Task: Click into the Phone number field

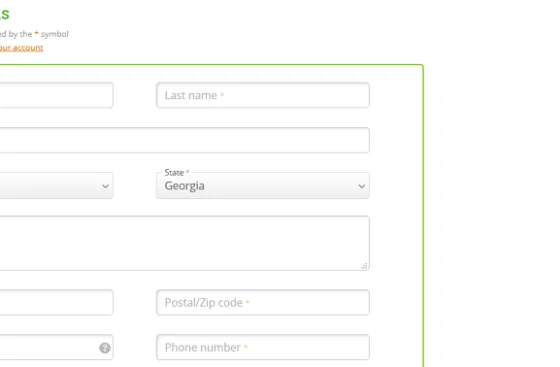Action: pos(263,347)
